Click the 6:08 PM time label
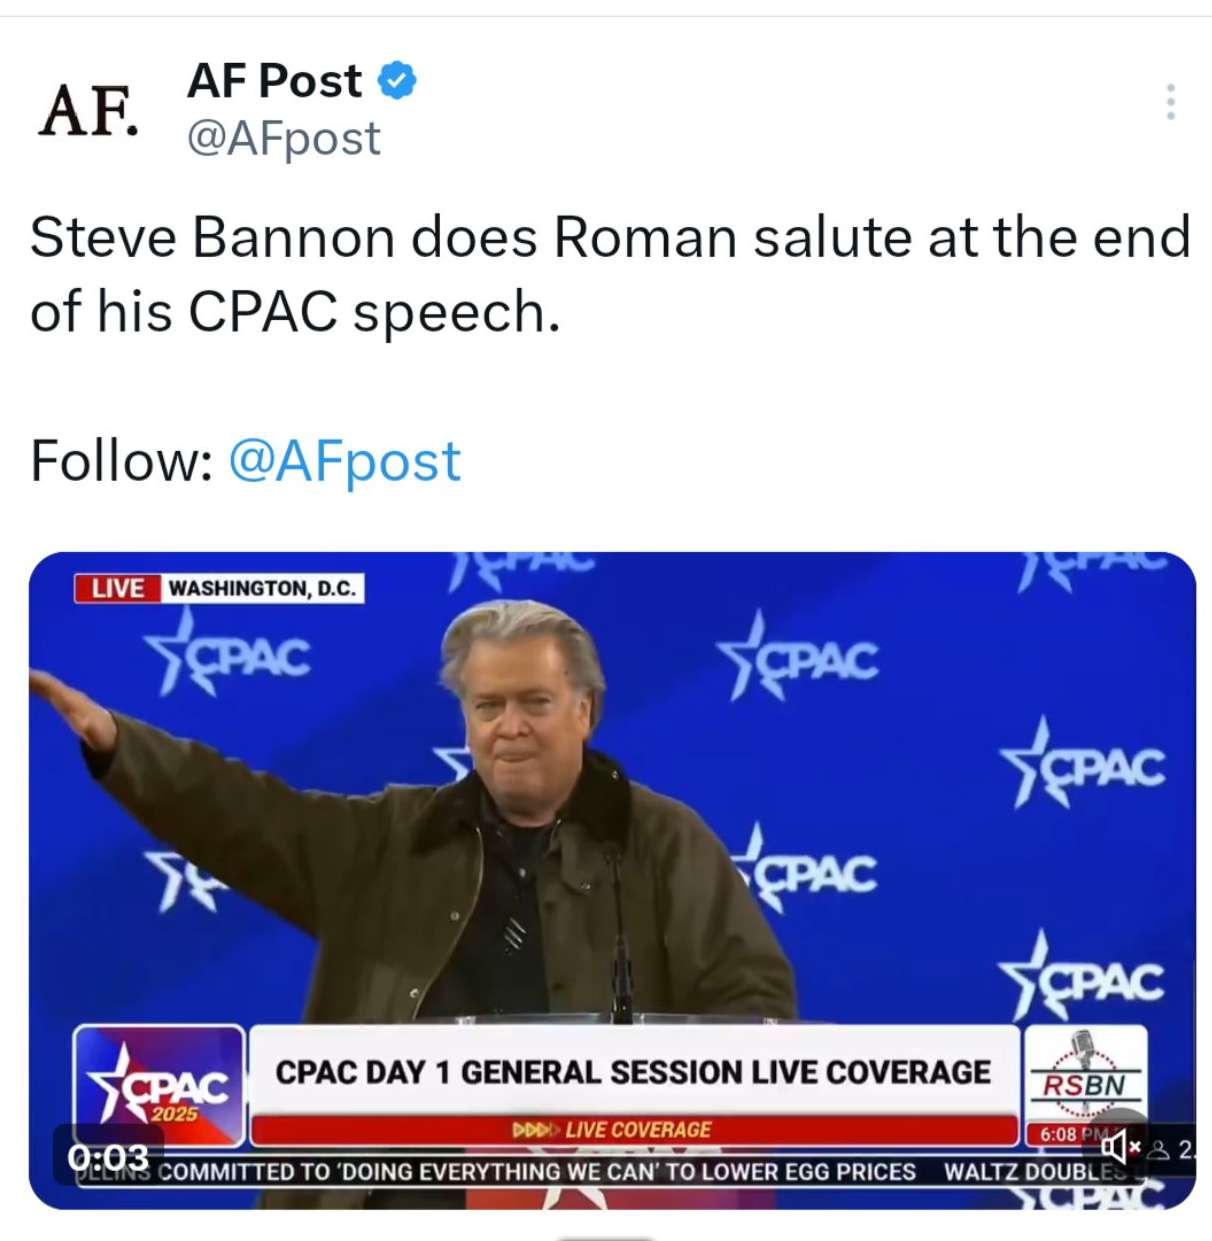Viewport: 1212px width, 1241px height. tap(1064, 1134)
